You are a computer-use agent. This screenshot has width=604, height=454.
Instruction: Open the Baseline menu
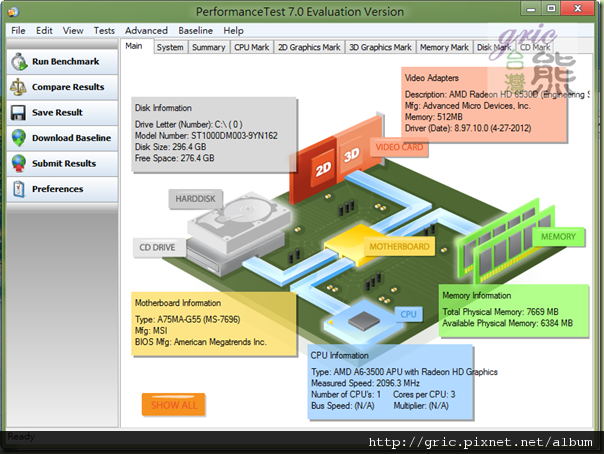tap(195, 30)
